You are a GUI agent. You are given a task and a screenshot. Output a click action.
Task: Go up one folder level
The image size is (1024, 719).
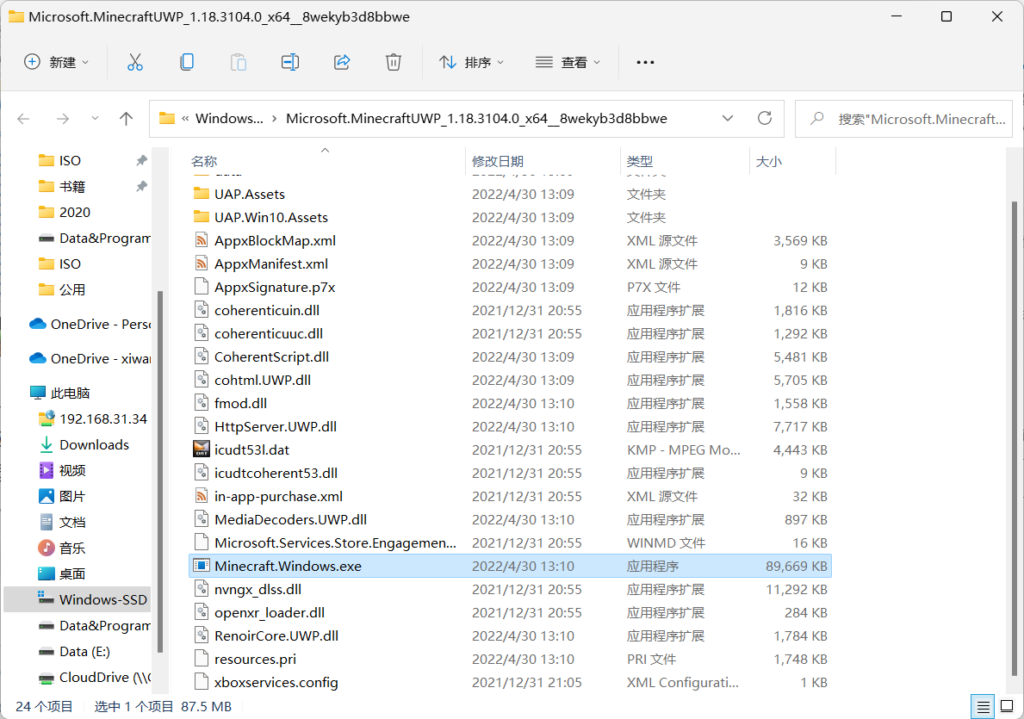(x=126, y=118)
